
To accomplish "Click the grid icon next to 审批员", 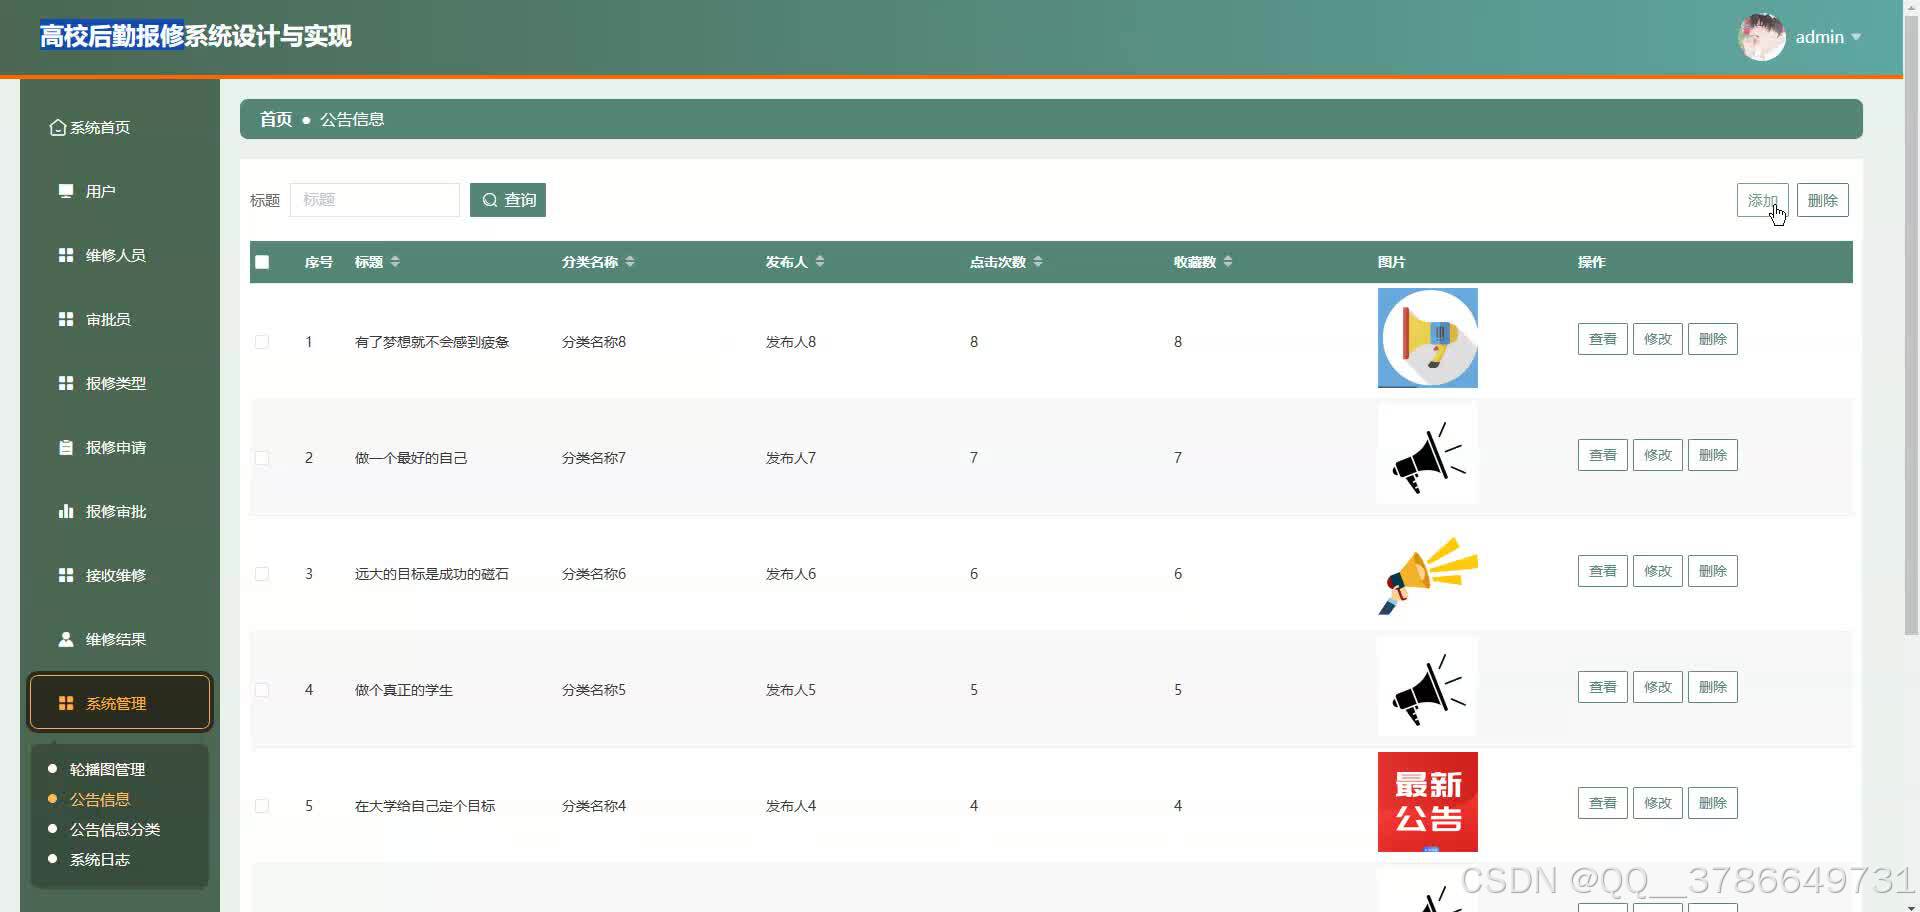I will point(66,319).
